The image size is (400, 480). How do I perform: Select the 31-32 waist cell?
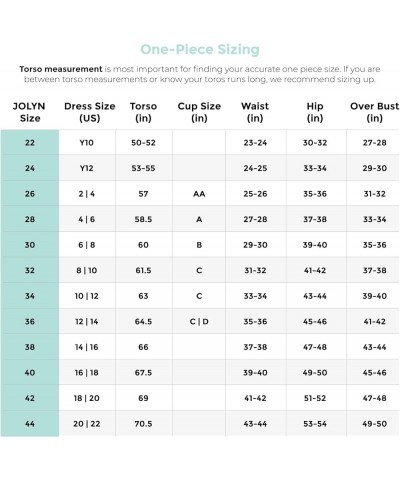pos(255,270)
